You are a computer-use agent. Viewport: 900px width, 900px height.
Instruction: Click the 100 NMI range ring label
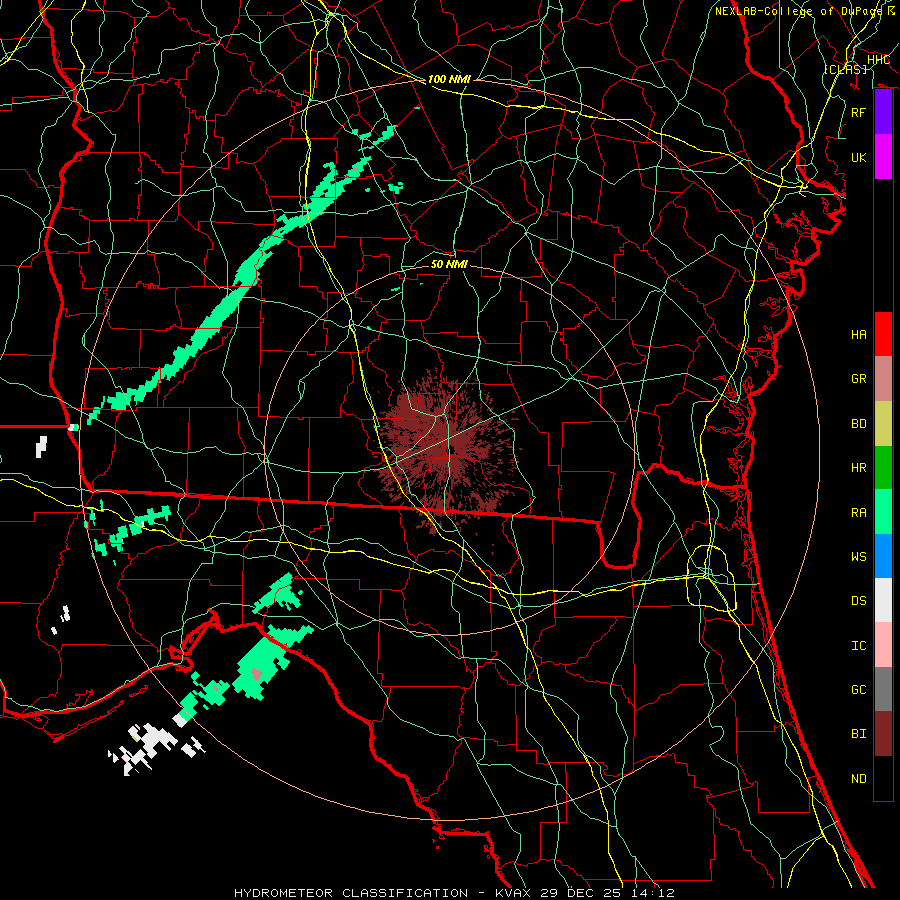click(x=449, y=79)
